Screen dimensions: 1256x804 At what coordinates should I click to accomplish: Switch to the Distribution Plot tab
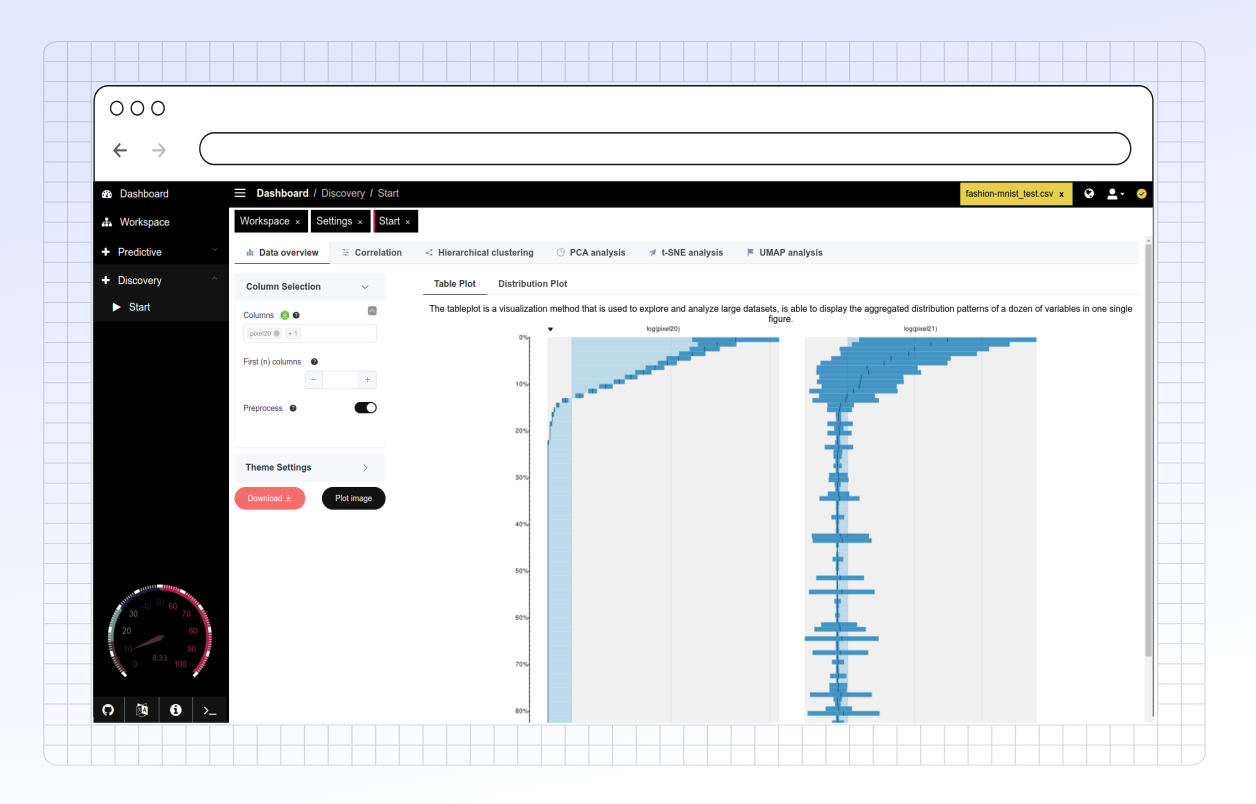(x=532, y=284)
